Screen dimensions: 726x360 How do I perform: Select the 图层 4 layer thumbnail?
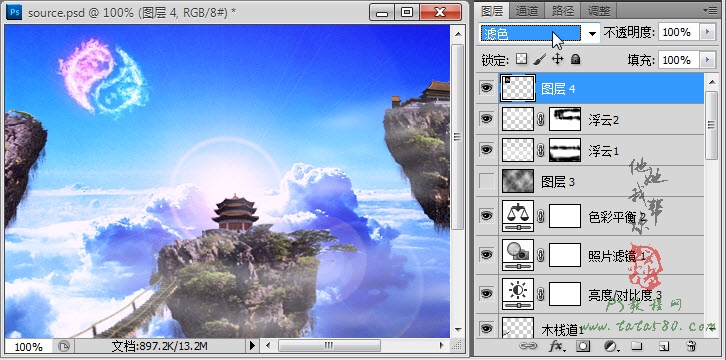tap(518, 88)
